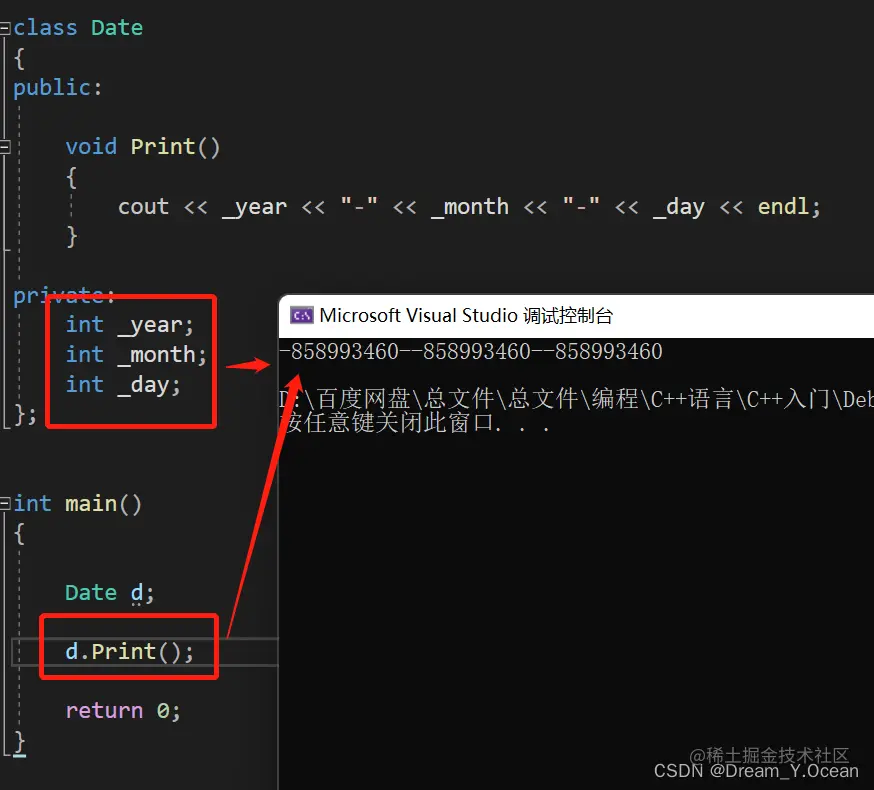
Task: Click the Print() method name in class
Action: (175, 147)
